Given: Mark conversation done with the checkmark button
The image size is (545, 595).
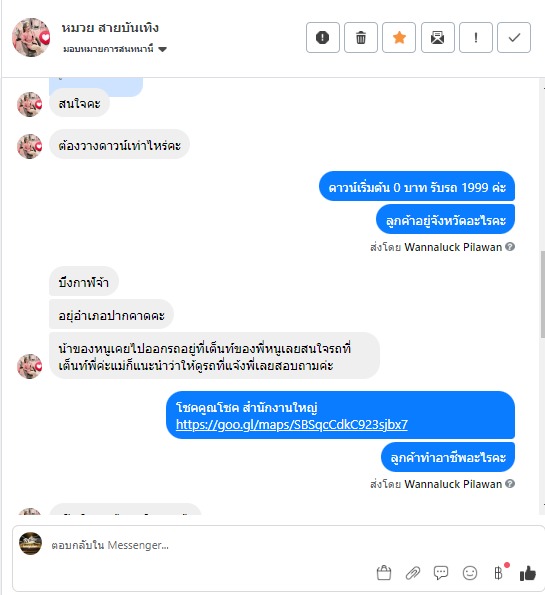Looking at the screenshot, I should tap(514, 38).
